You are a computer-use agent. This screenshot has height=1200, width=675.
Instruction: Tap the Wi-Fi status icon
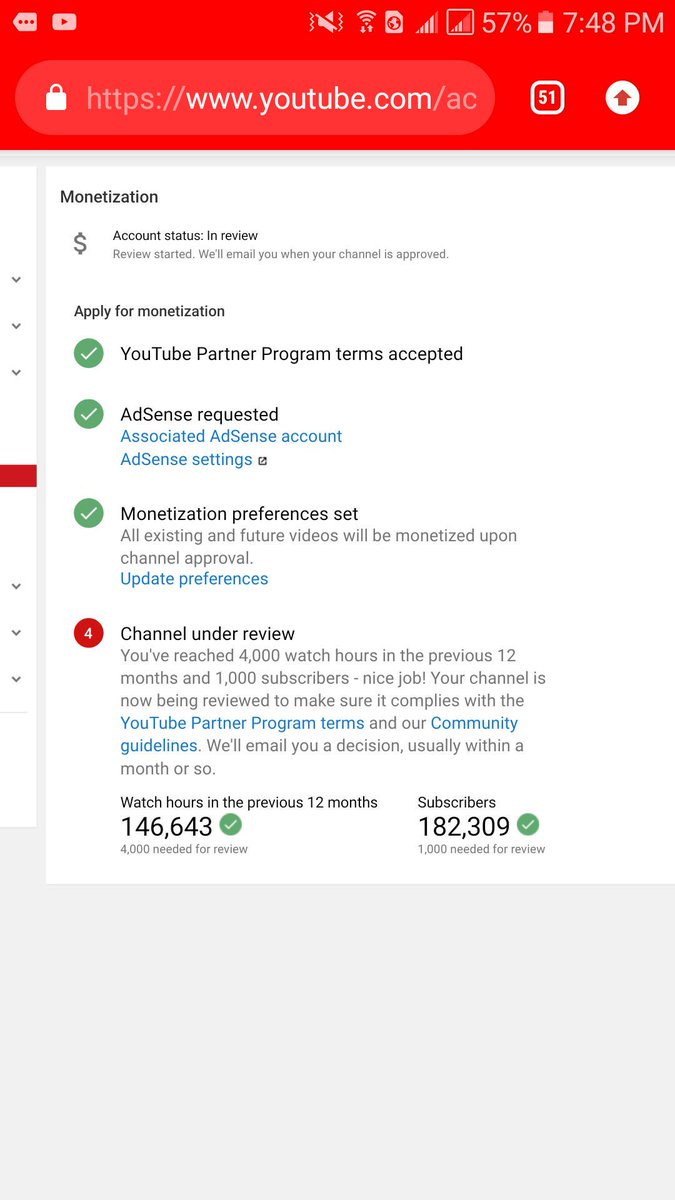pos(366,22)
